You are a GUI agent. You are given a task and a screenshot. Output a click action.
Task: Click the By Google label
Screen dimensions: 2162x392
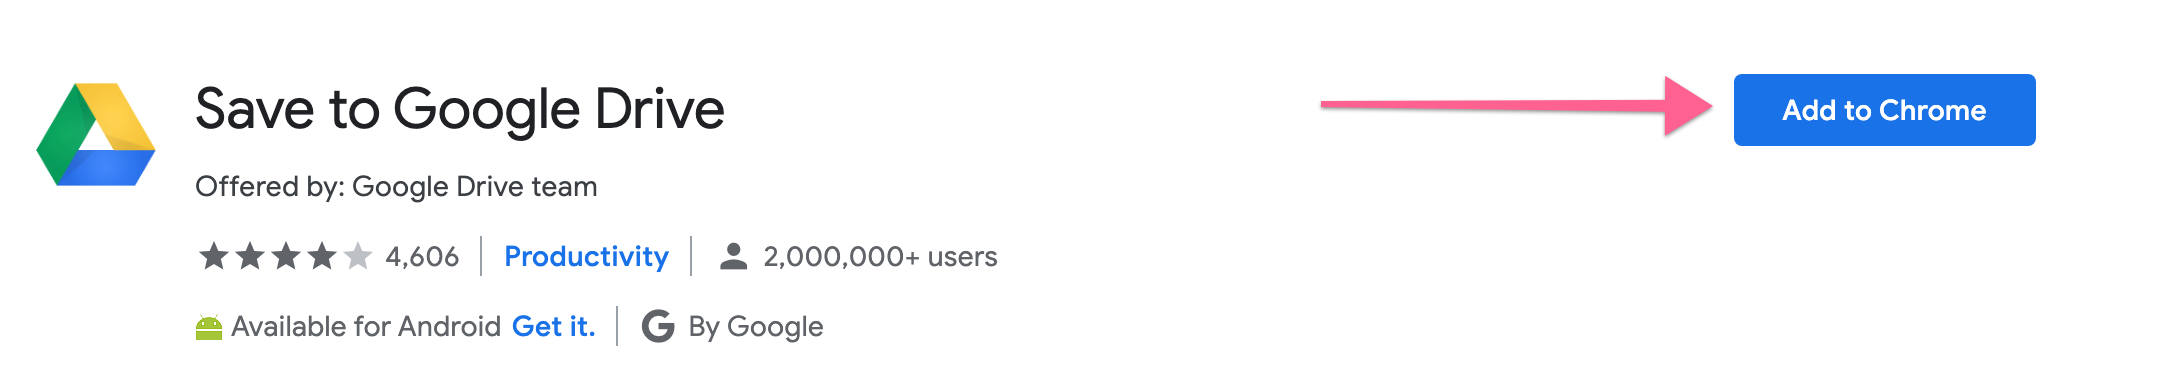756,327
